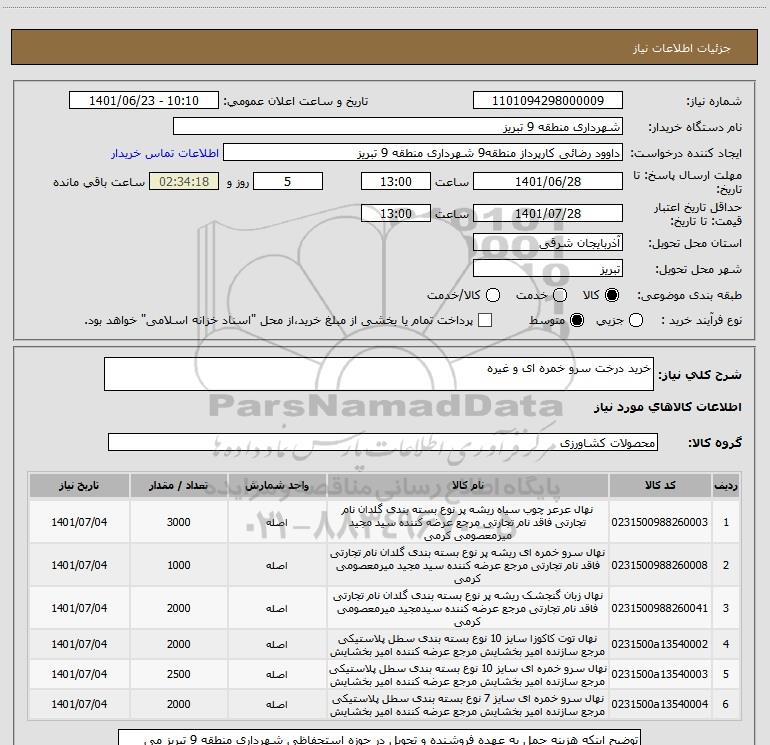770x745 pixels.
Task: Open the اطلاعات تماس خریدار link
Action: (x=165, y=153)
